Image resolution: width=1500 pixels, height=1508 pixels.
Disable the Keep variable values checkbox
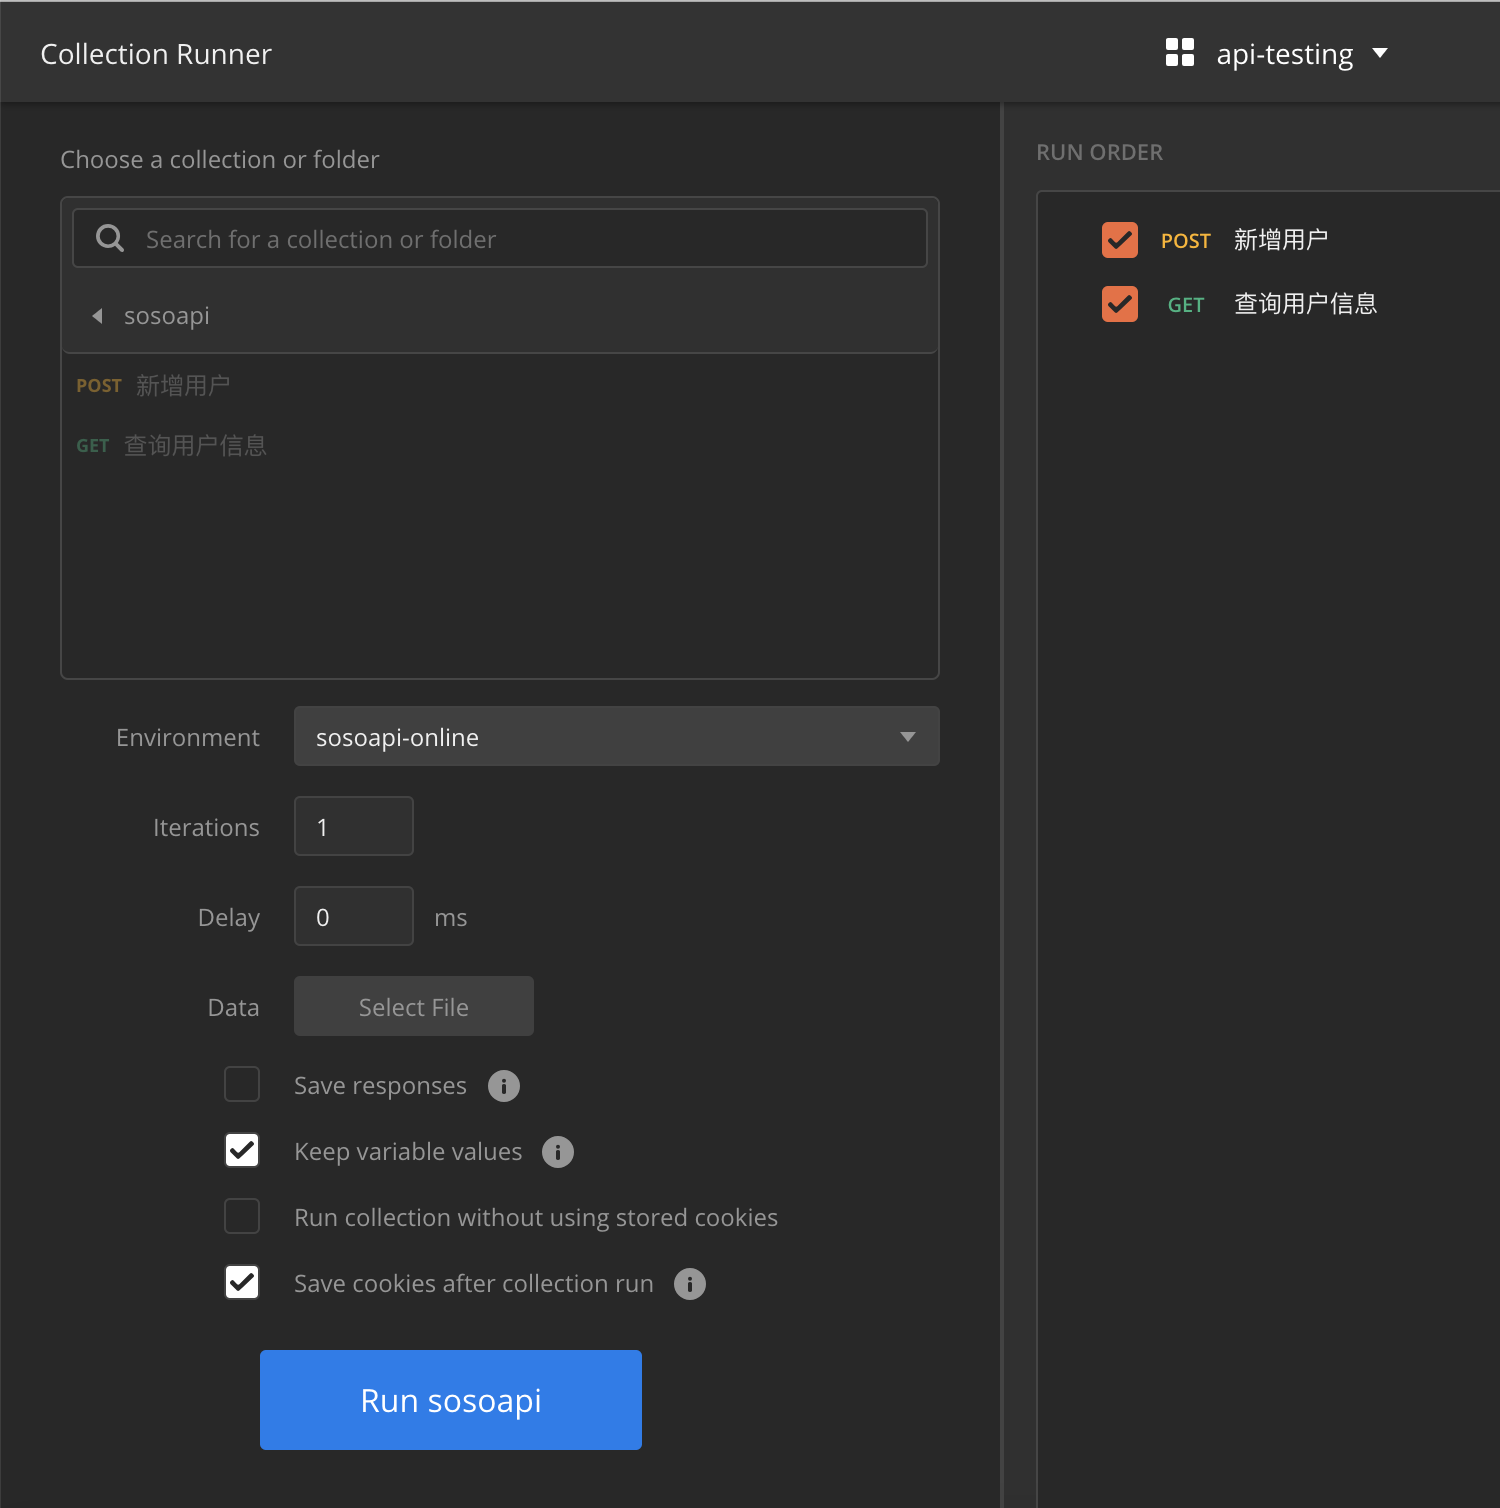coord(242,1150)
